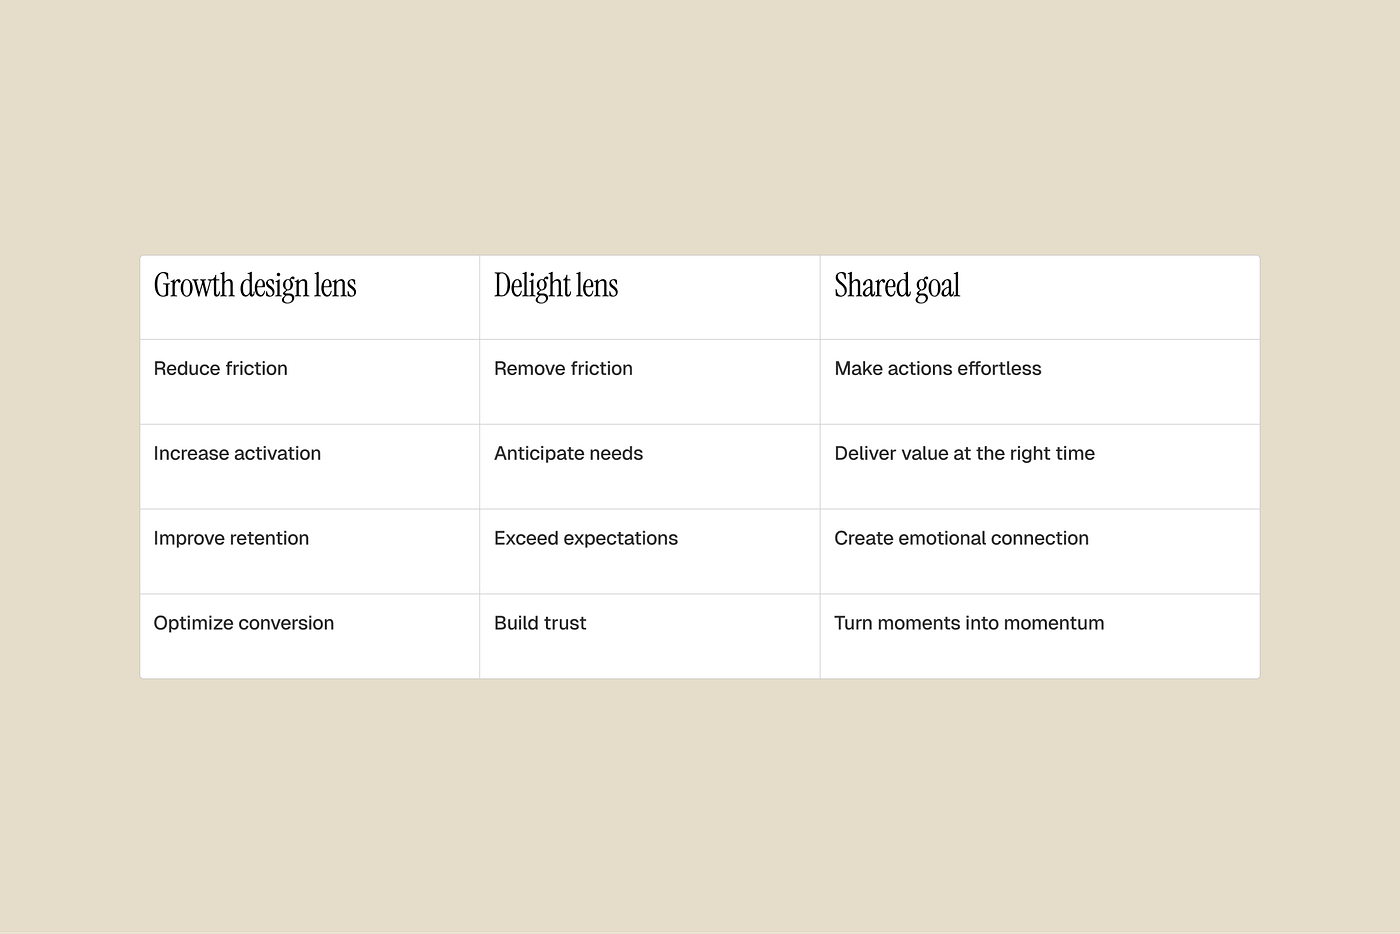Viewport: 1400px width, 934px height.
Task: Select the "Reduce friction" cell
Action: pos(221,369)
